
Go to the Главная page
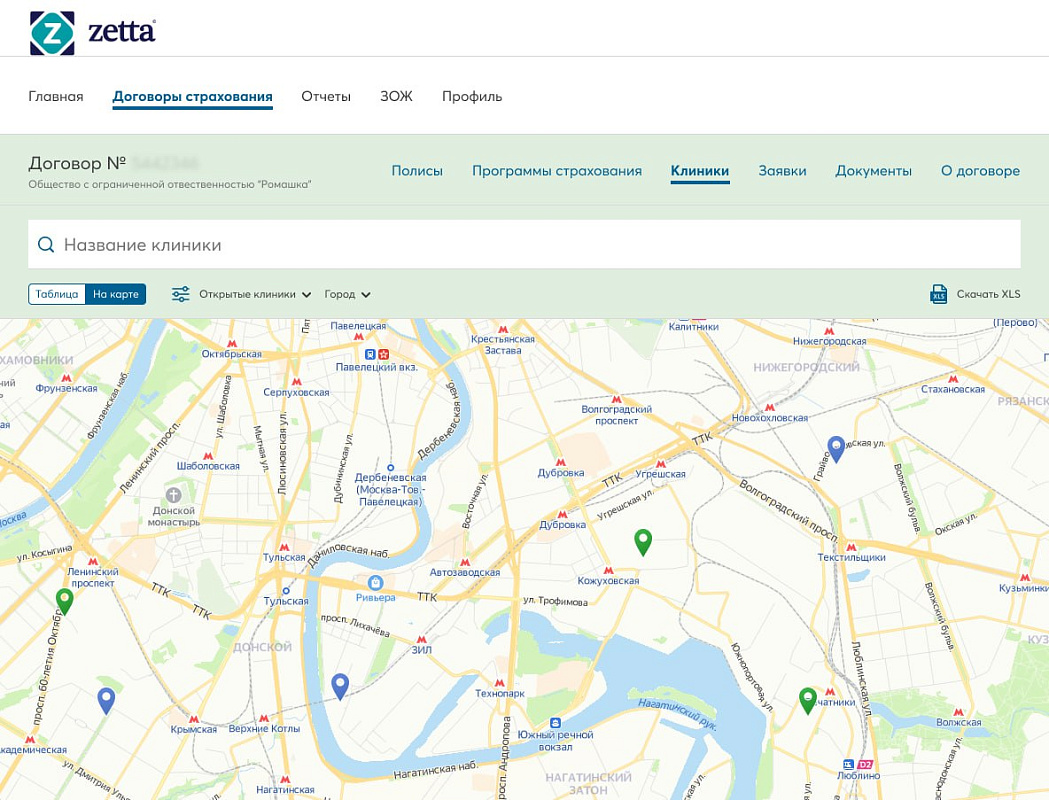point(56,97)
